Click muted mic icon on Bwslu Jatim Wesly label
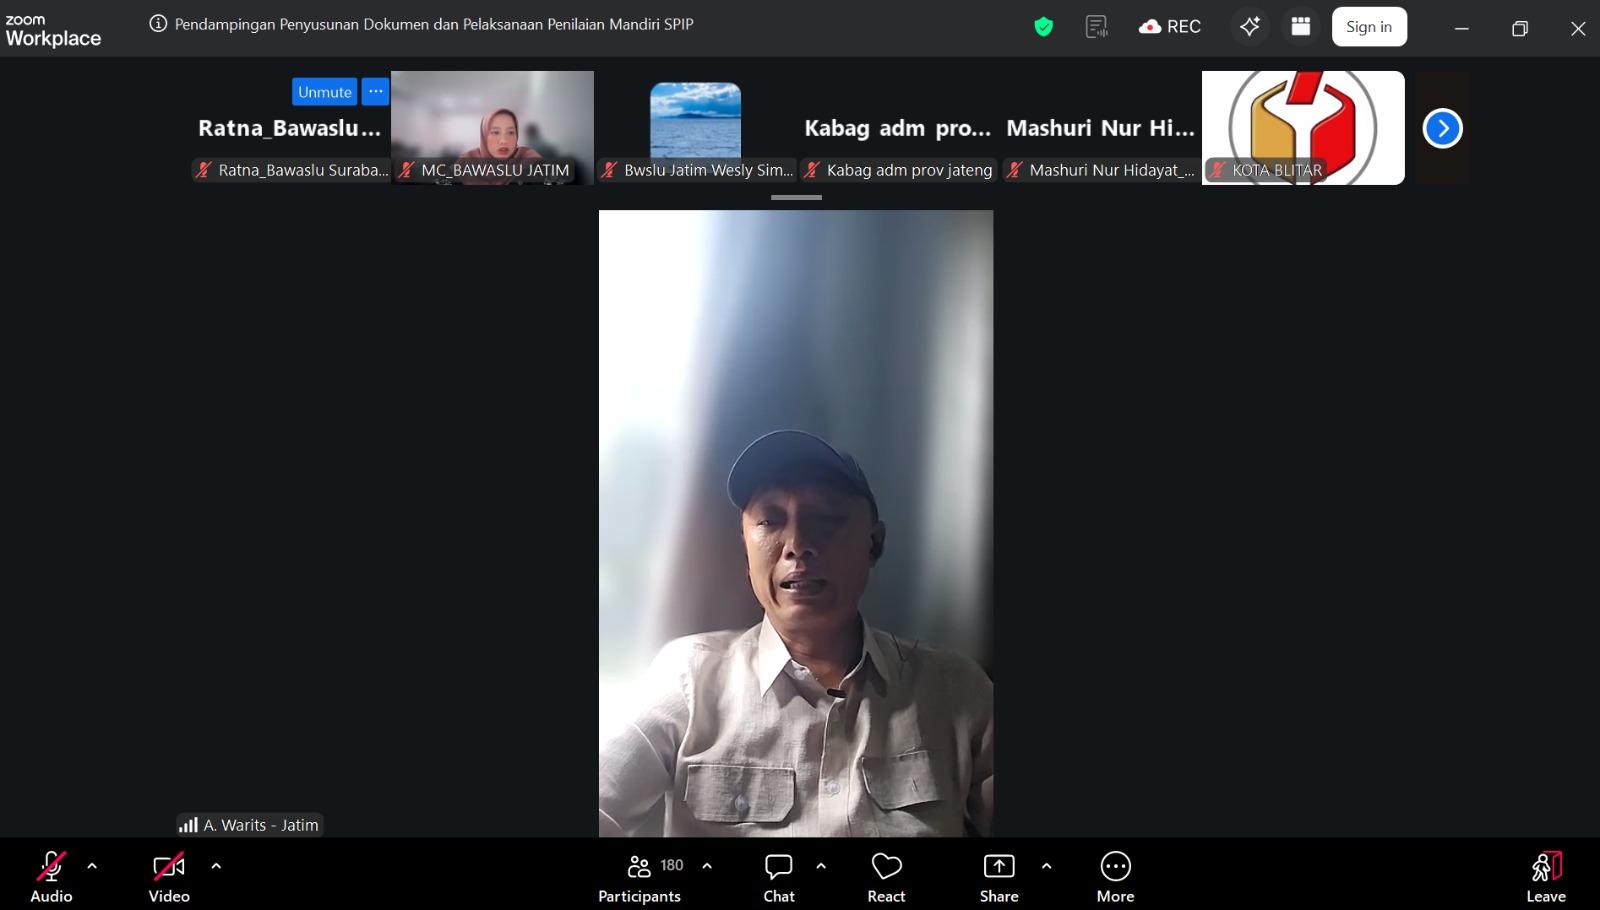The image size is (1600, 910). 609,170
